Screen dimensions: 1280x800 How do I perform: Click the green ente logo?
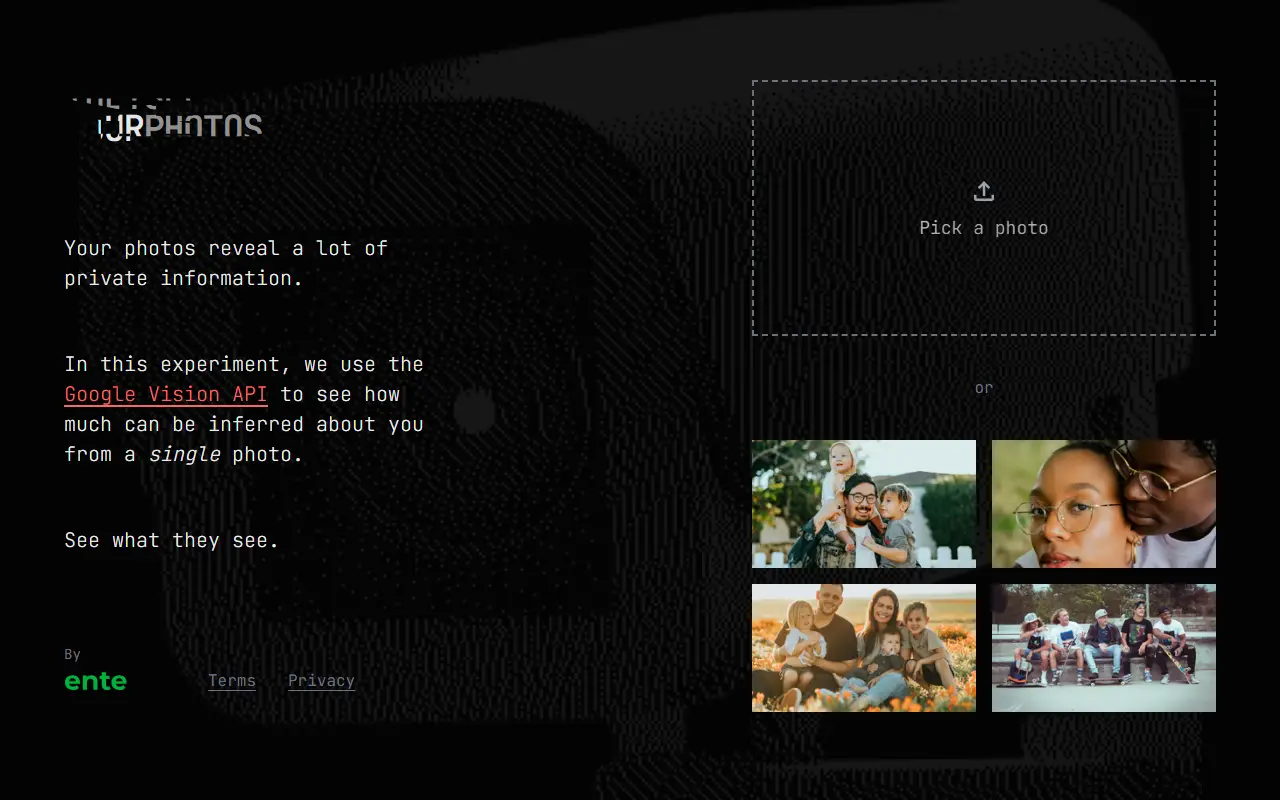[x=96, y=682]
